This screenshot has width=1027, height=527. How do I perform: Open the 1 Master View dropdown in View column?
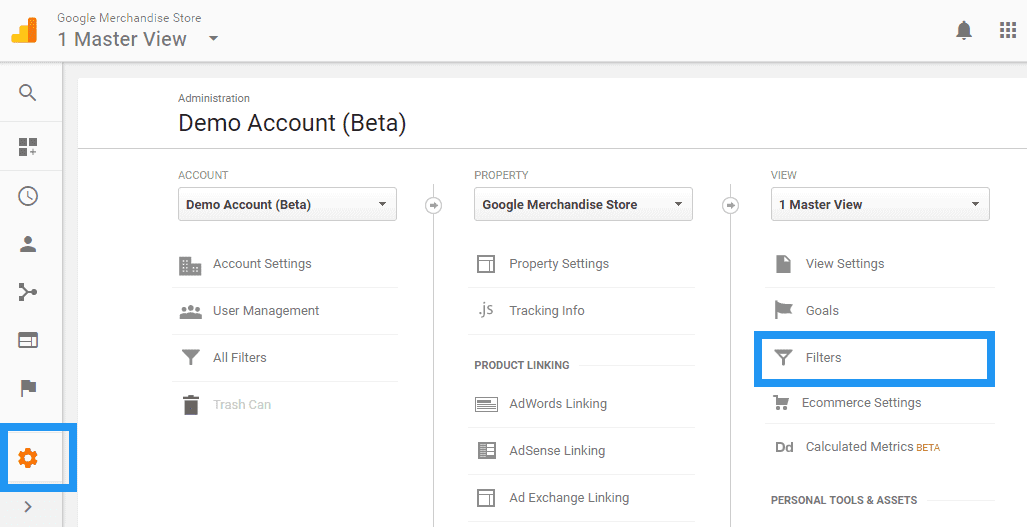(880, 204)
